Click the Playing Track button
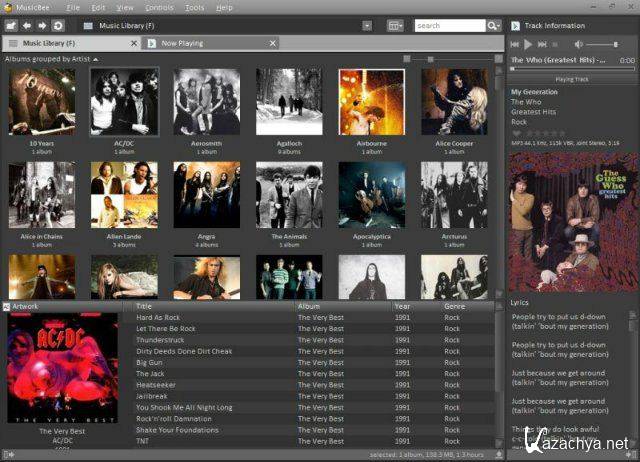The image size is (640, 462). point(571,78)
